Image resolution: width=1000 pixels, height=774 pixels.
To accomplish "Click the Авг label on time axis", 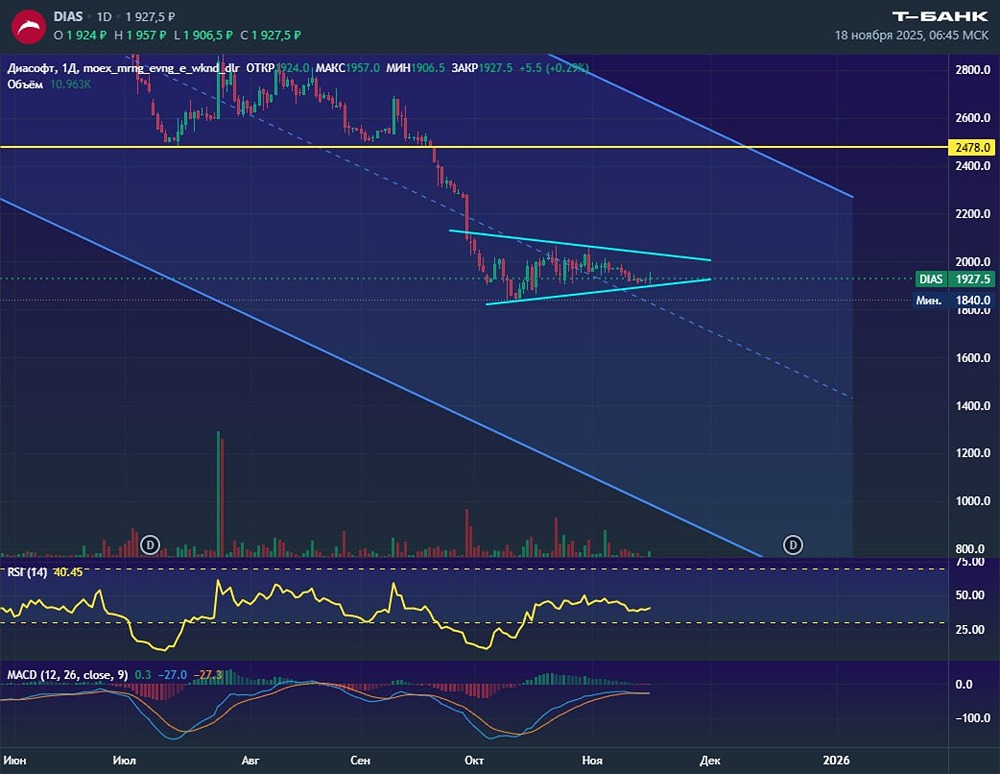I will click(251, 760).
